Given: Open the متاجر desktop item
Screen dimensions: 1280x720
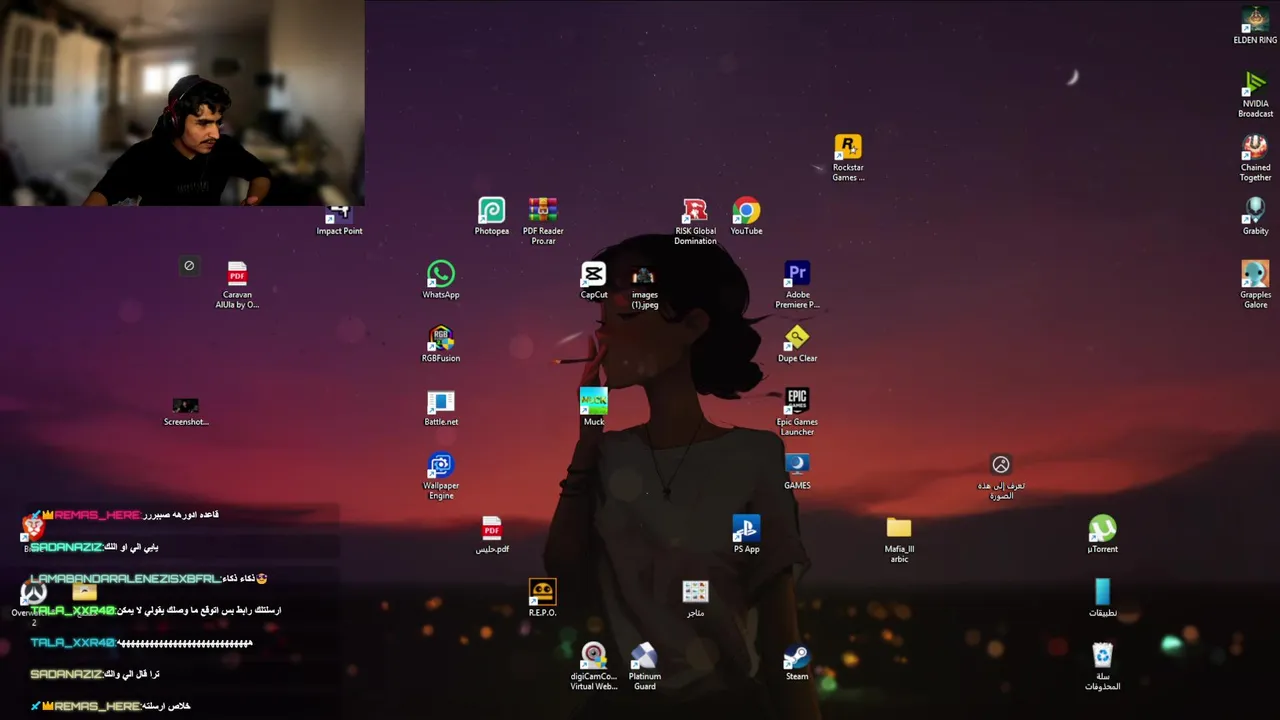Looking at the screenshot, I should pyautogui.click(x=695, y=598).
